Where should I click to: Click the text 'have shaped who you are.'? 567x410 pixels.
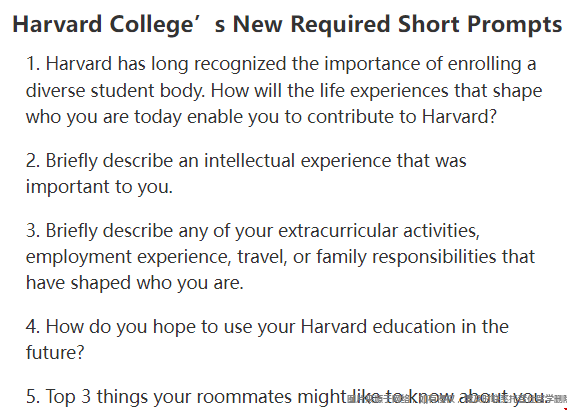click(135, 283)
